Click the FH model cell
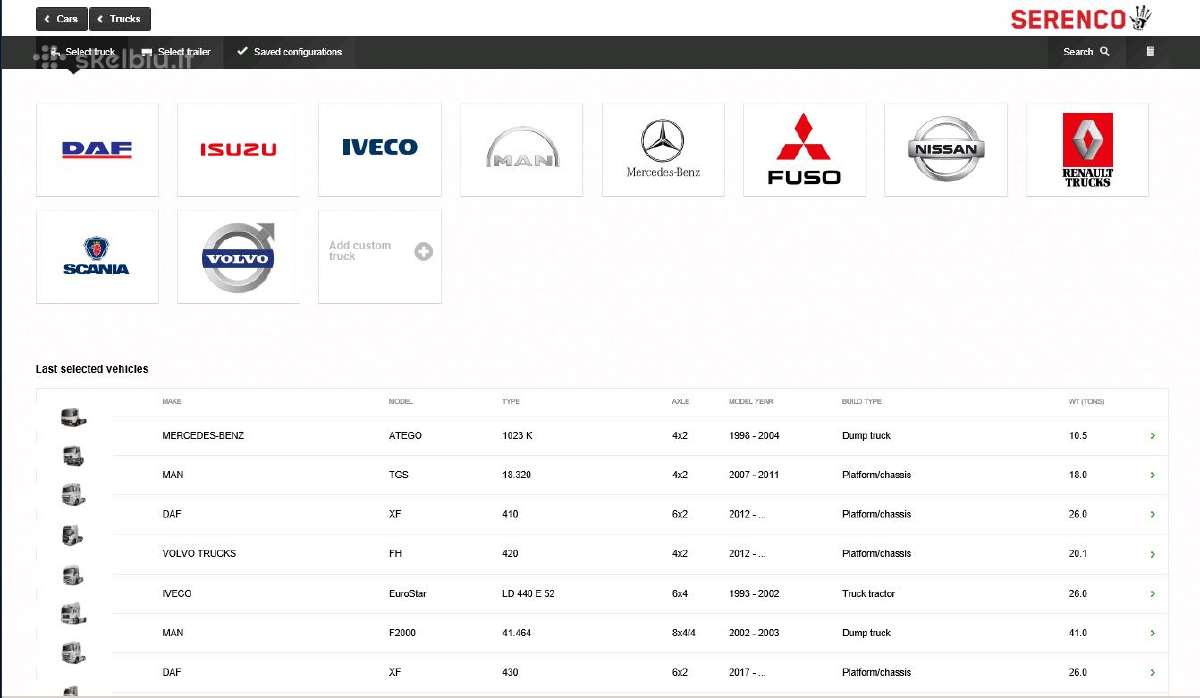This screenshot has height=698, width=1200. tap(395, 554)
